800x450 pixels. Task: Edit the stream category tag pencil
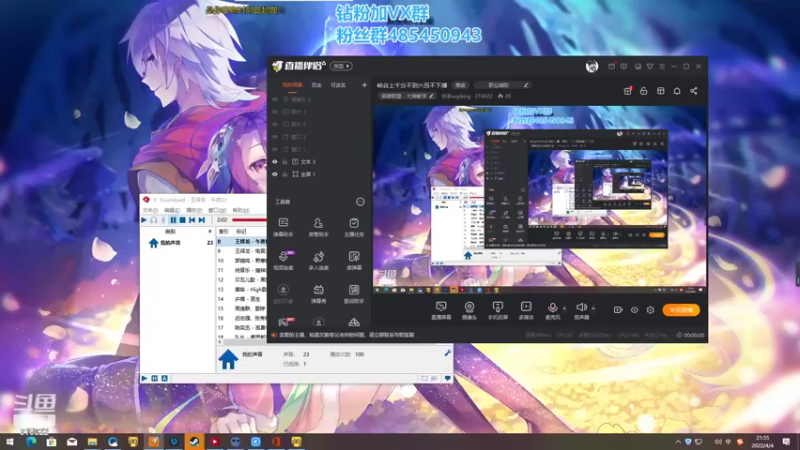click(x=432, y=96)
